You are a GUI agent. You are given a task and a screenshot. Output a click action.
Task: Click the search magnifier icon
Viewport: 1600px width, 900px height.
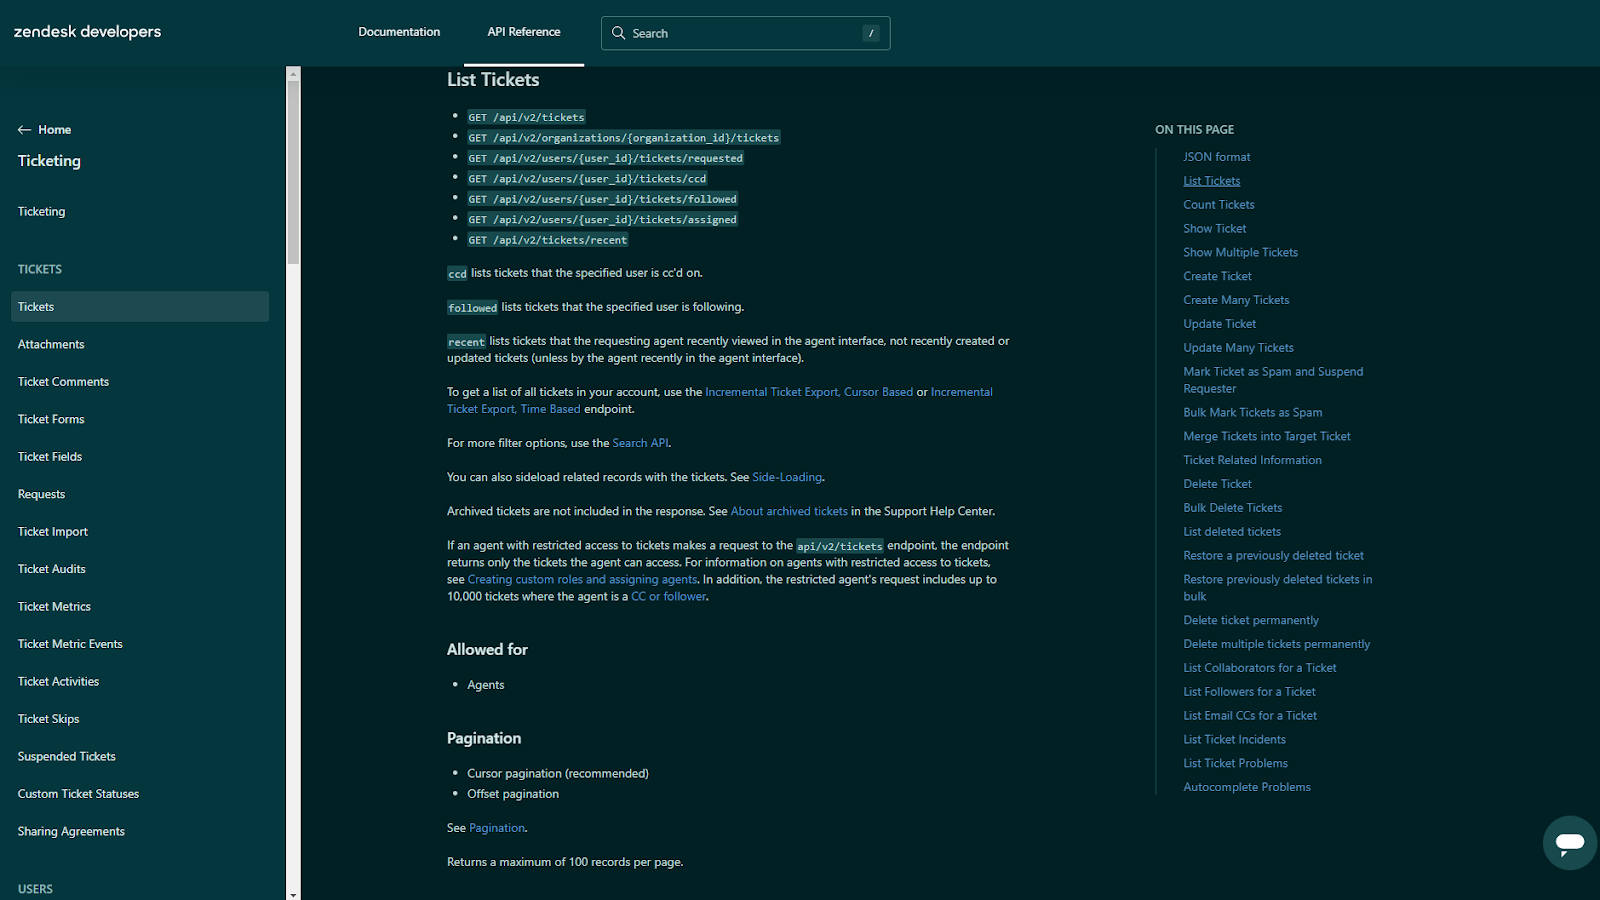click(x=619, y=33)
